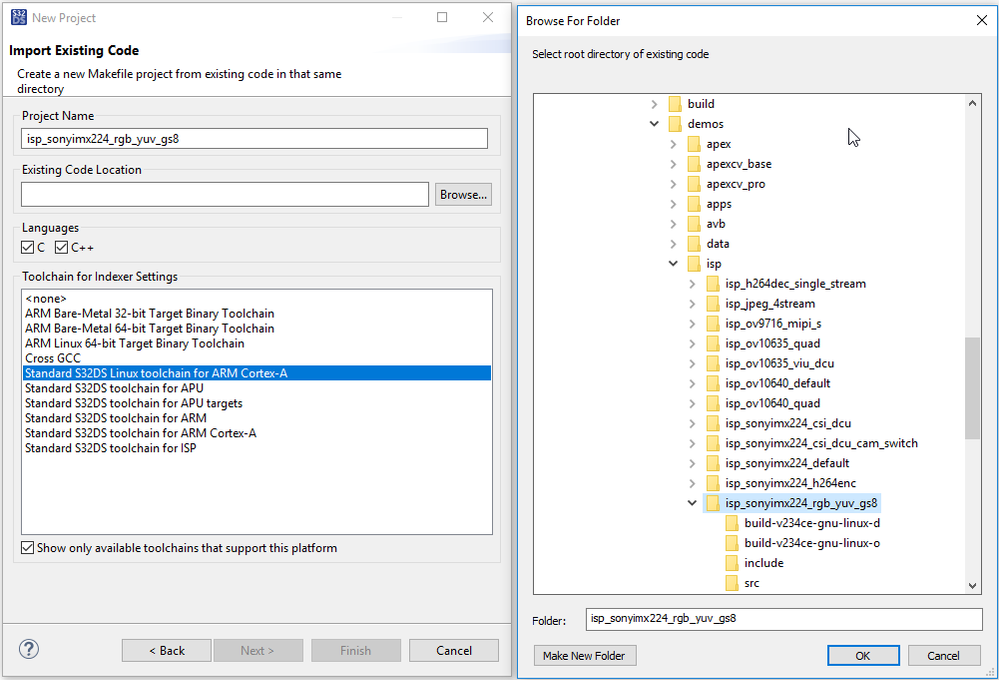Screen dimensions: 999x680
Task: Select Standard S32DS toolchain for ISP
Action: coord(257,448)
